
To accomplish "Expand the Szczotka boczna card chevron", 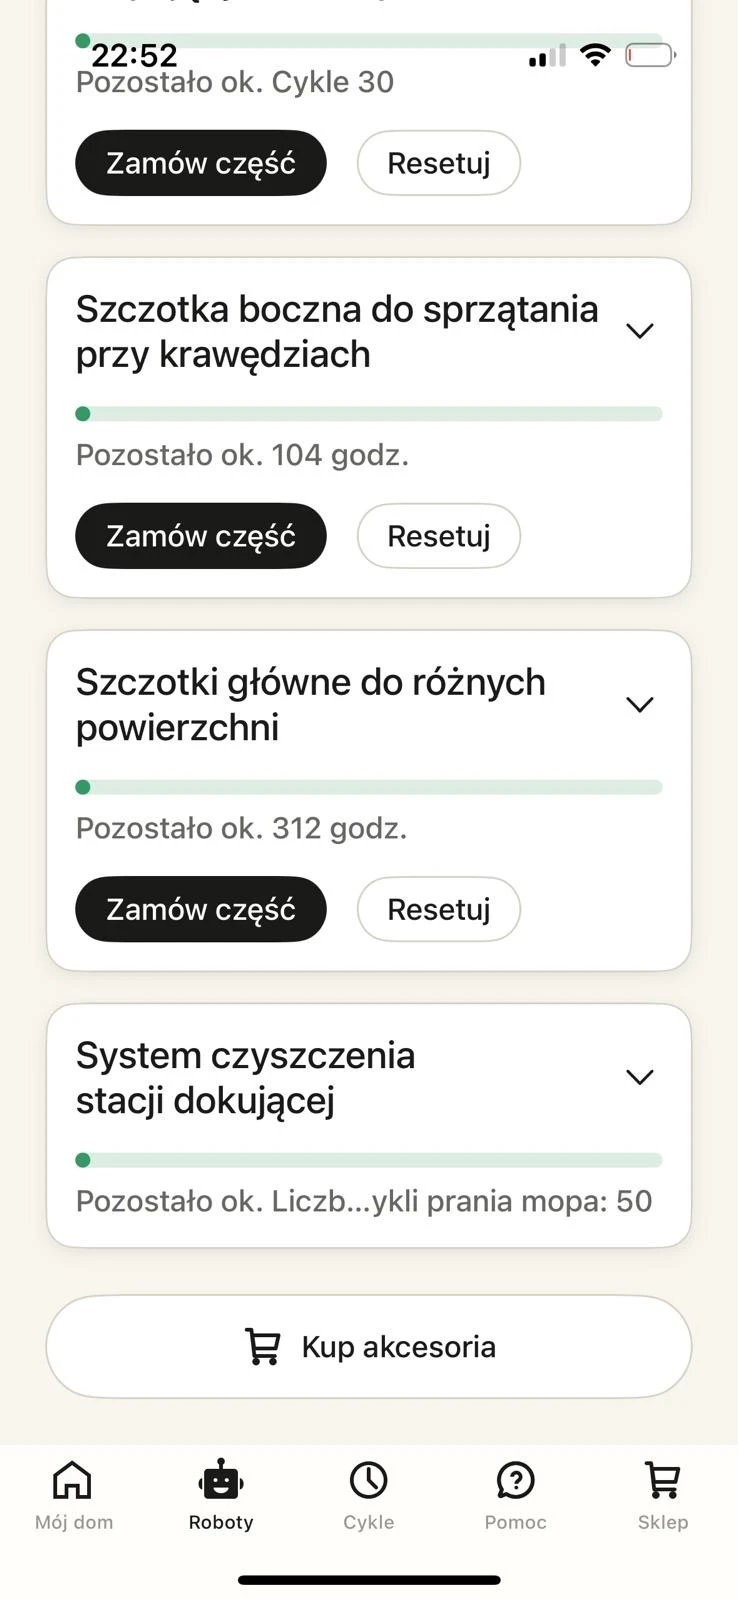I will tap(639, 331).
